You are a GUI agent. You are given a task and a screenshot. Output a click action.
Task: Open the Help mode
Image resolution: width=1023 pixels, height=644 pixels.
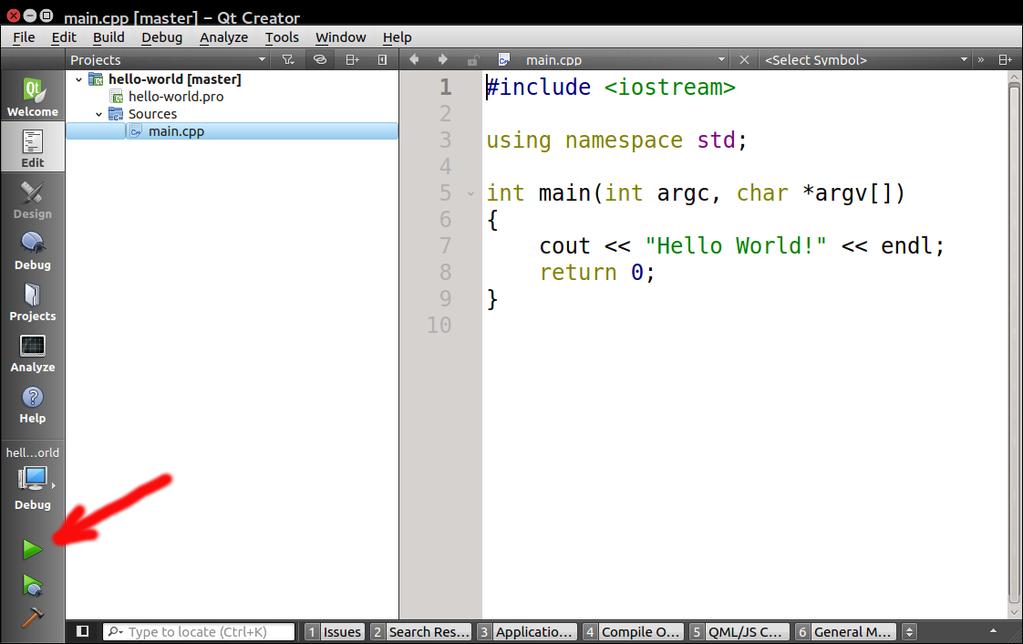point(32,405)
